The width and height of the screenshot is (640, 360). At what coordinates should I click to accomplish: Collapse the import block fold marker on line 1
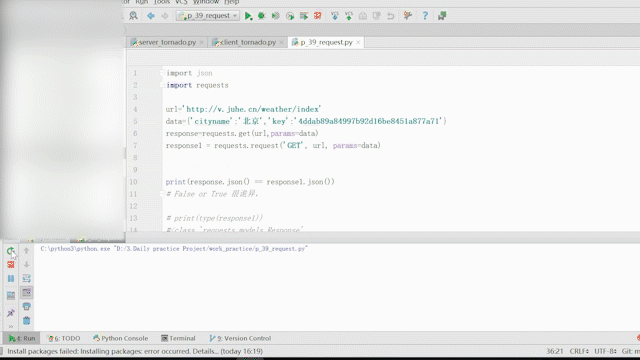(162, 73)
